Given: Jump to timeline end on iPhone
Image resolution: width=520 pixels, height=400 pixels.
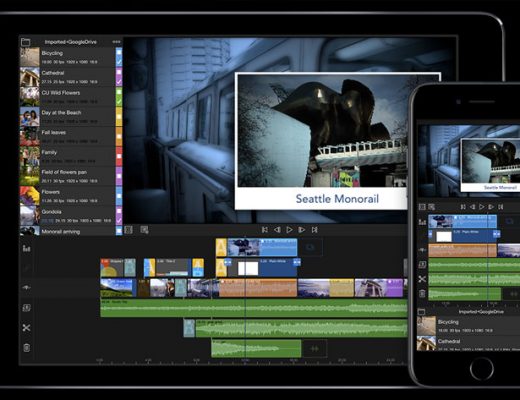Looking at the screenshot, I should [500, 207].
